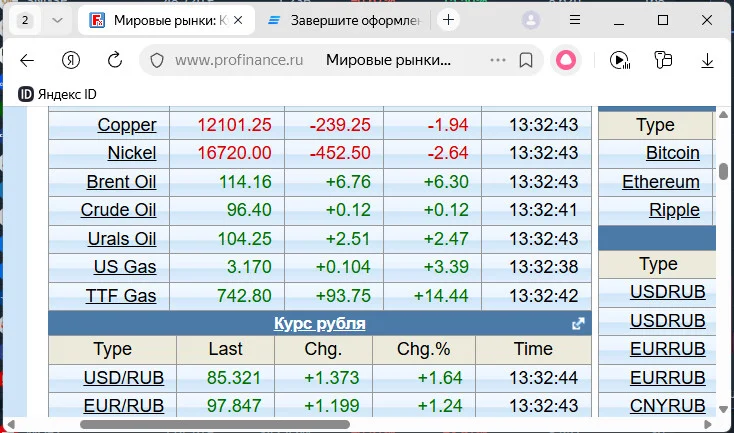This screenshot has height=433, width=734.
Task: Switch to the Завершите оформление tab
Action: 345,20
